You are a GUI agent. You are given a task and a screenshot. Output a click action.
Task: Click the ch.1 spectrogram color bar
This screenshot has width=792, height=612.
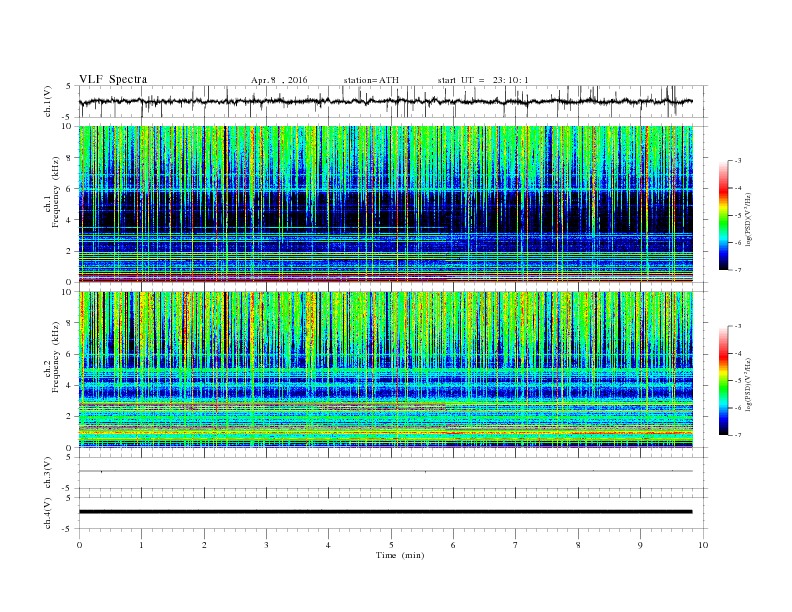723,215
